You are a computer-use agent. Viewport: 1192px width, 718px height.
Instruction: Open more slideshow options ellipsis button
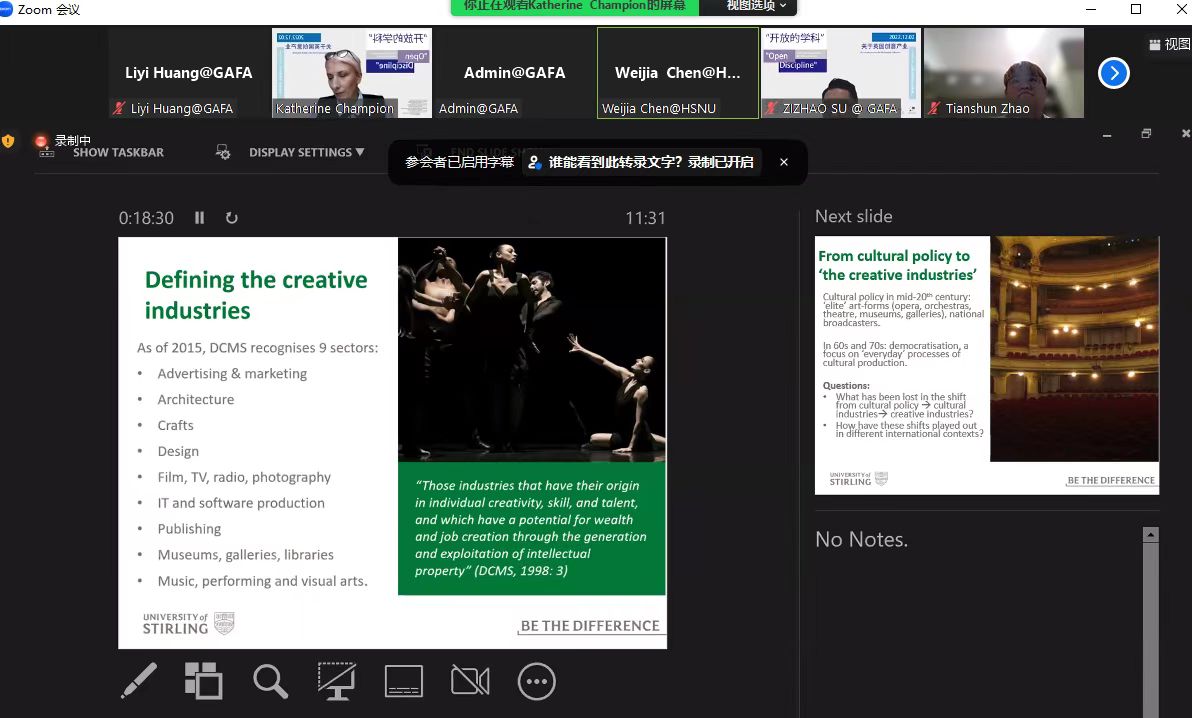pos(537,681)
